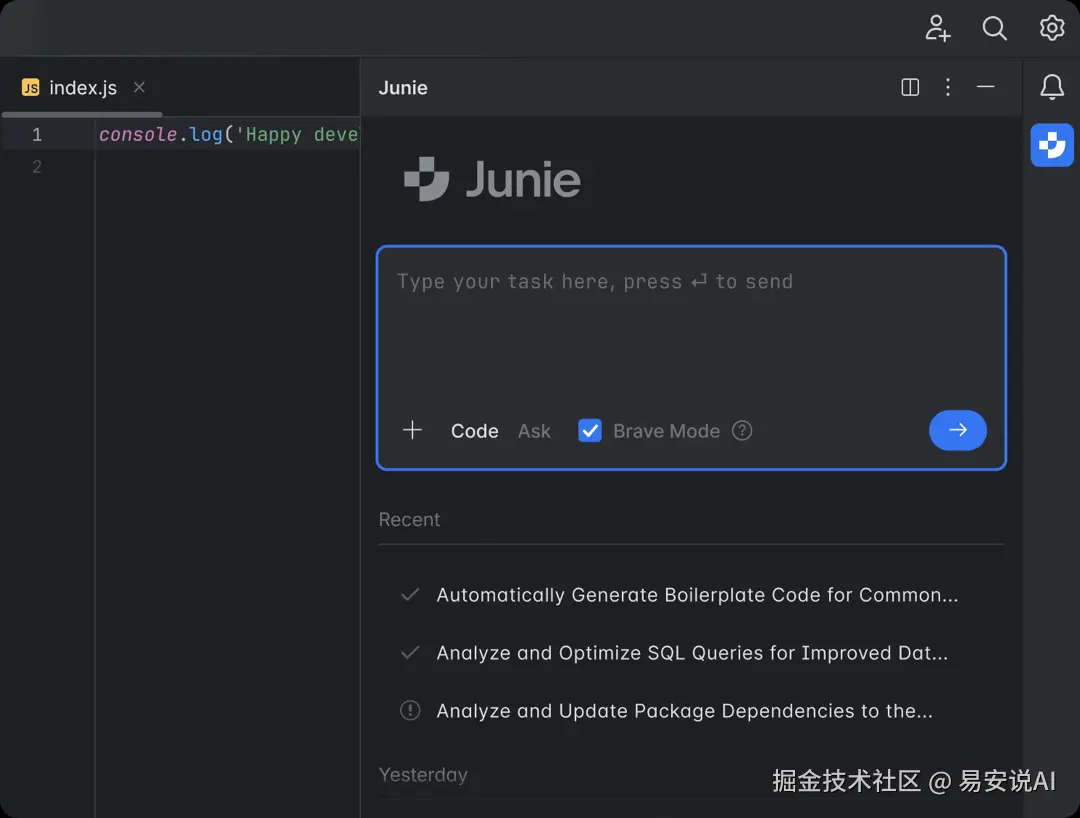
Task: Open the settings gear icon
Action: tap(1052, 28)
